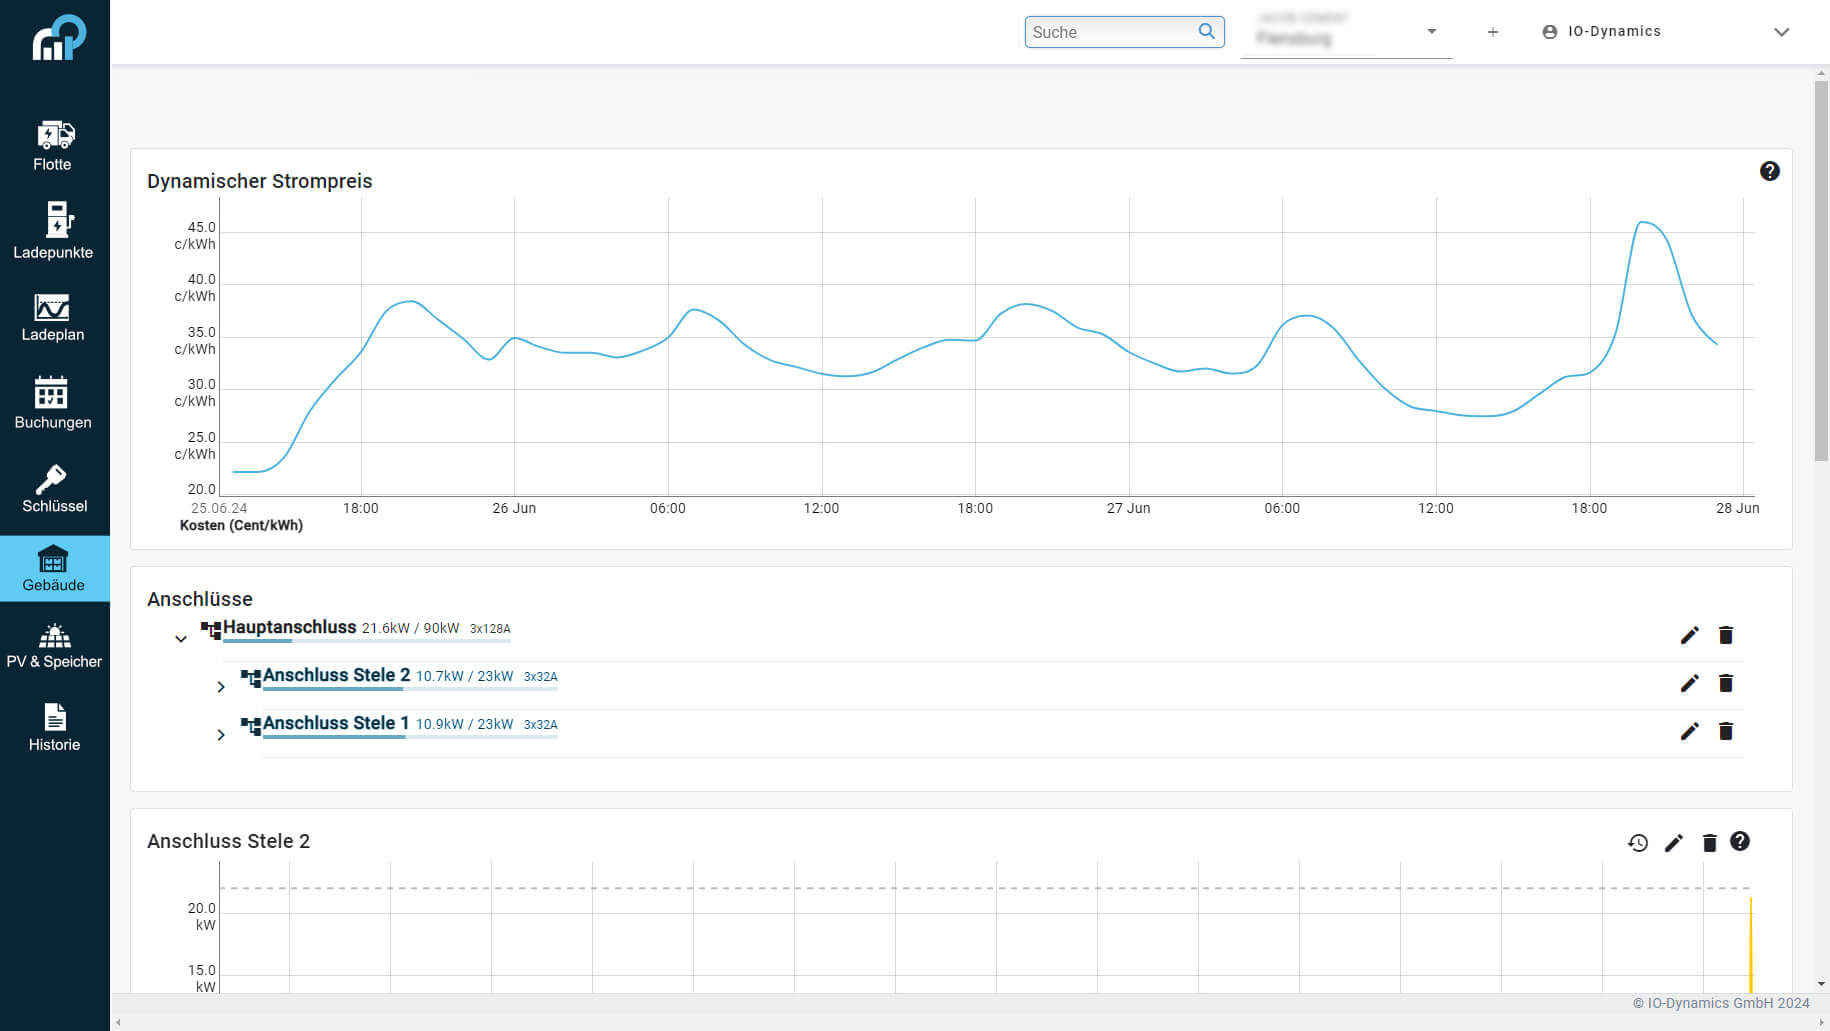Open PV & Speicher section

(54, 646)
